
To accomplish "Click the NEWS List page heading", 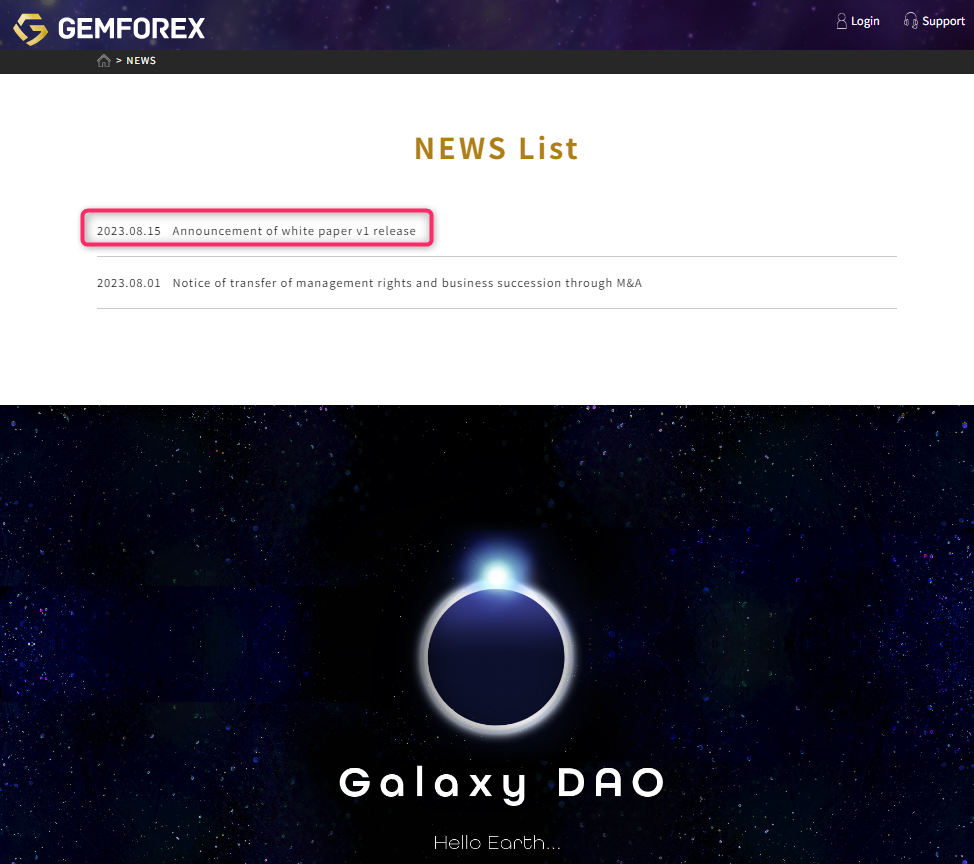I will pos(496,148).
